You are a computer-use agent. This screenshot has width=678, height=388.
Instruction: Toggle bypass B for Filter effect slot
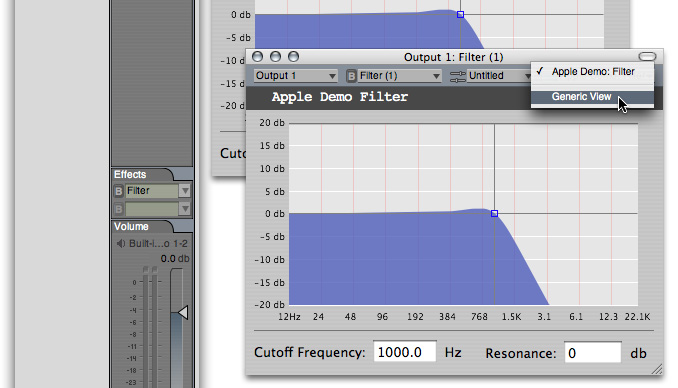tap(118, 191)
